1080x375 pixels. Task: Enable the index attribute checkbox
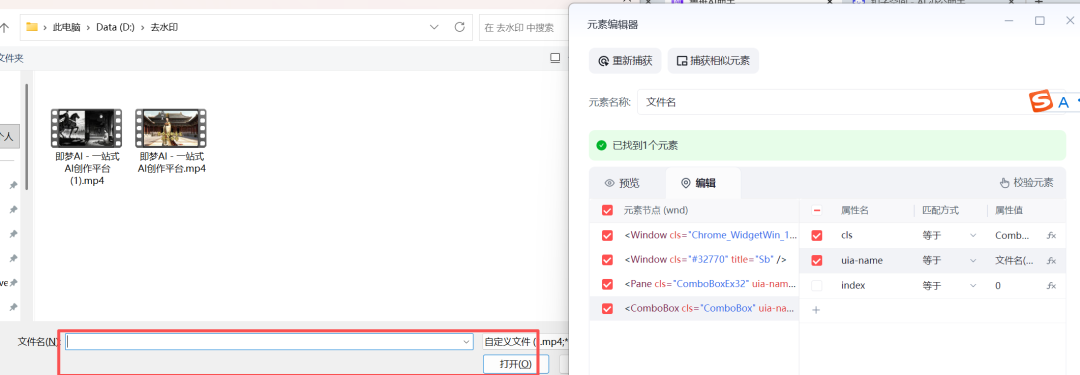coord(817,285)
